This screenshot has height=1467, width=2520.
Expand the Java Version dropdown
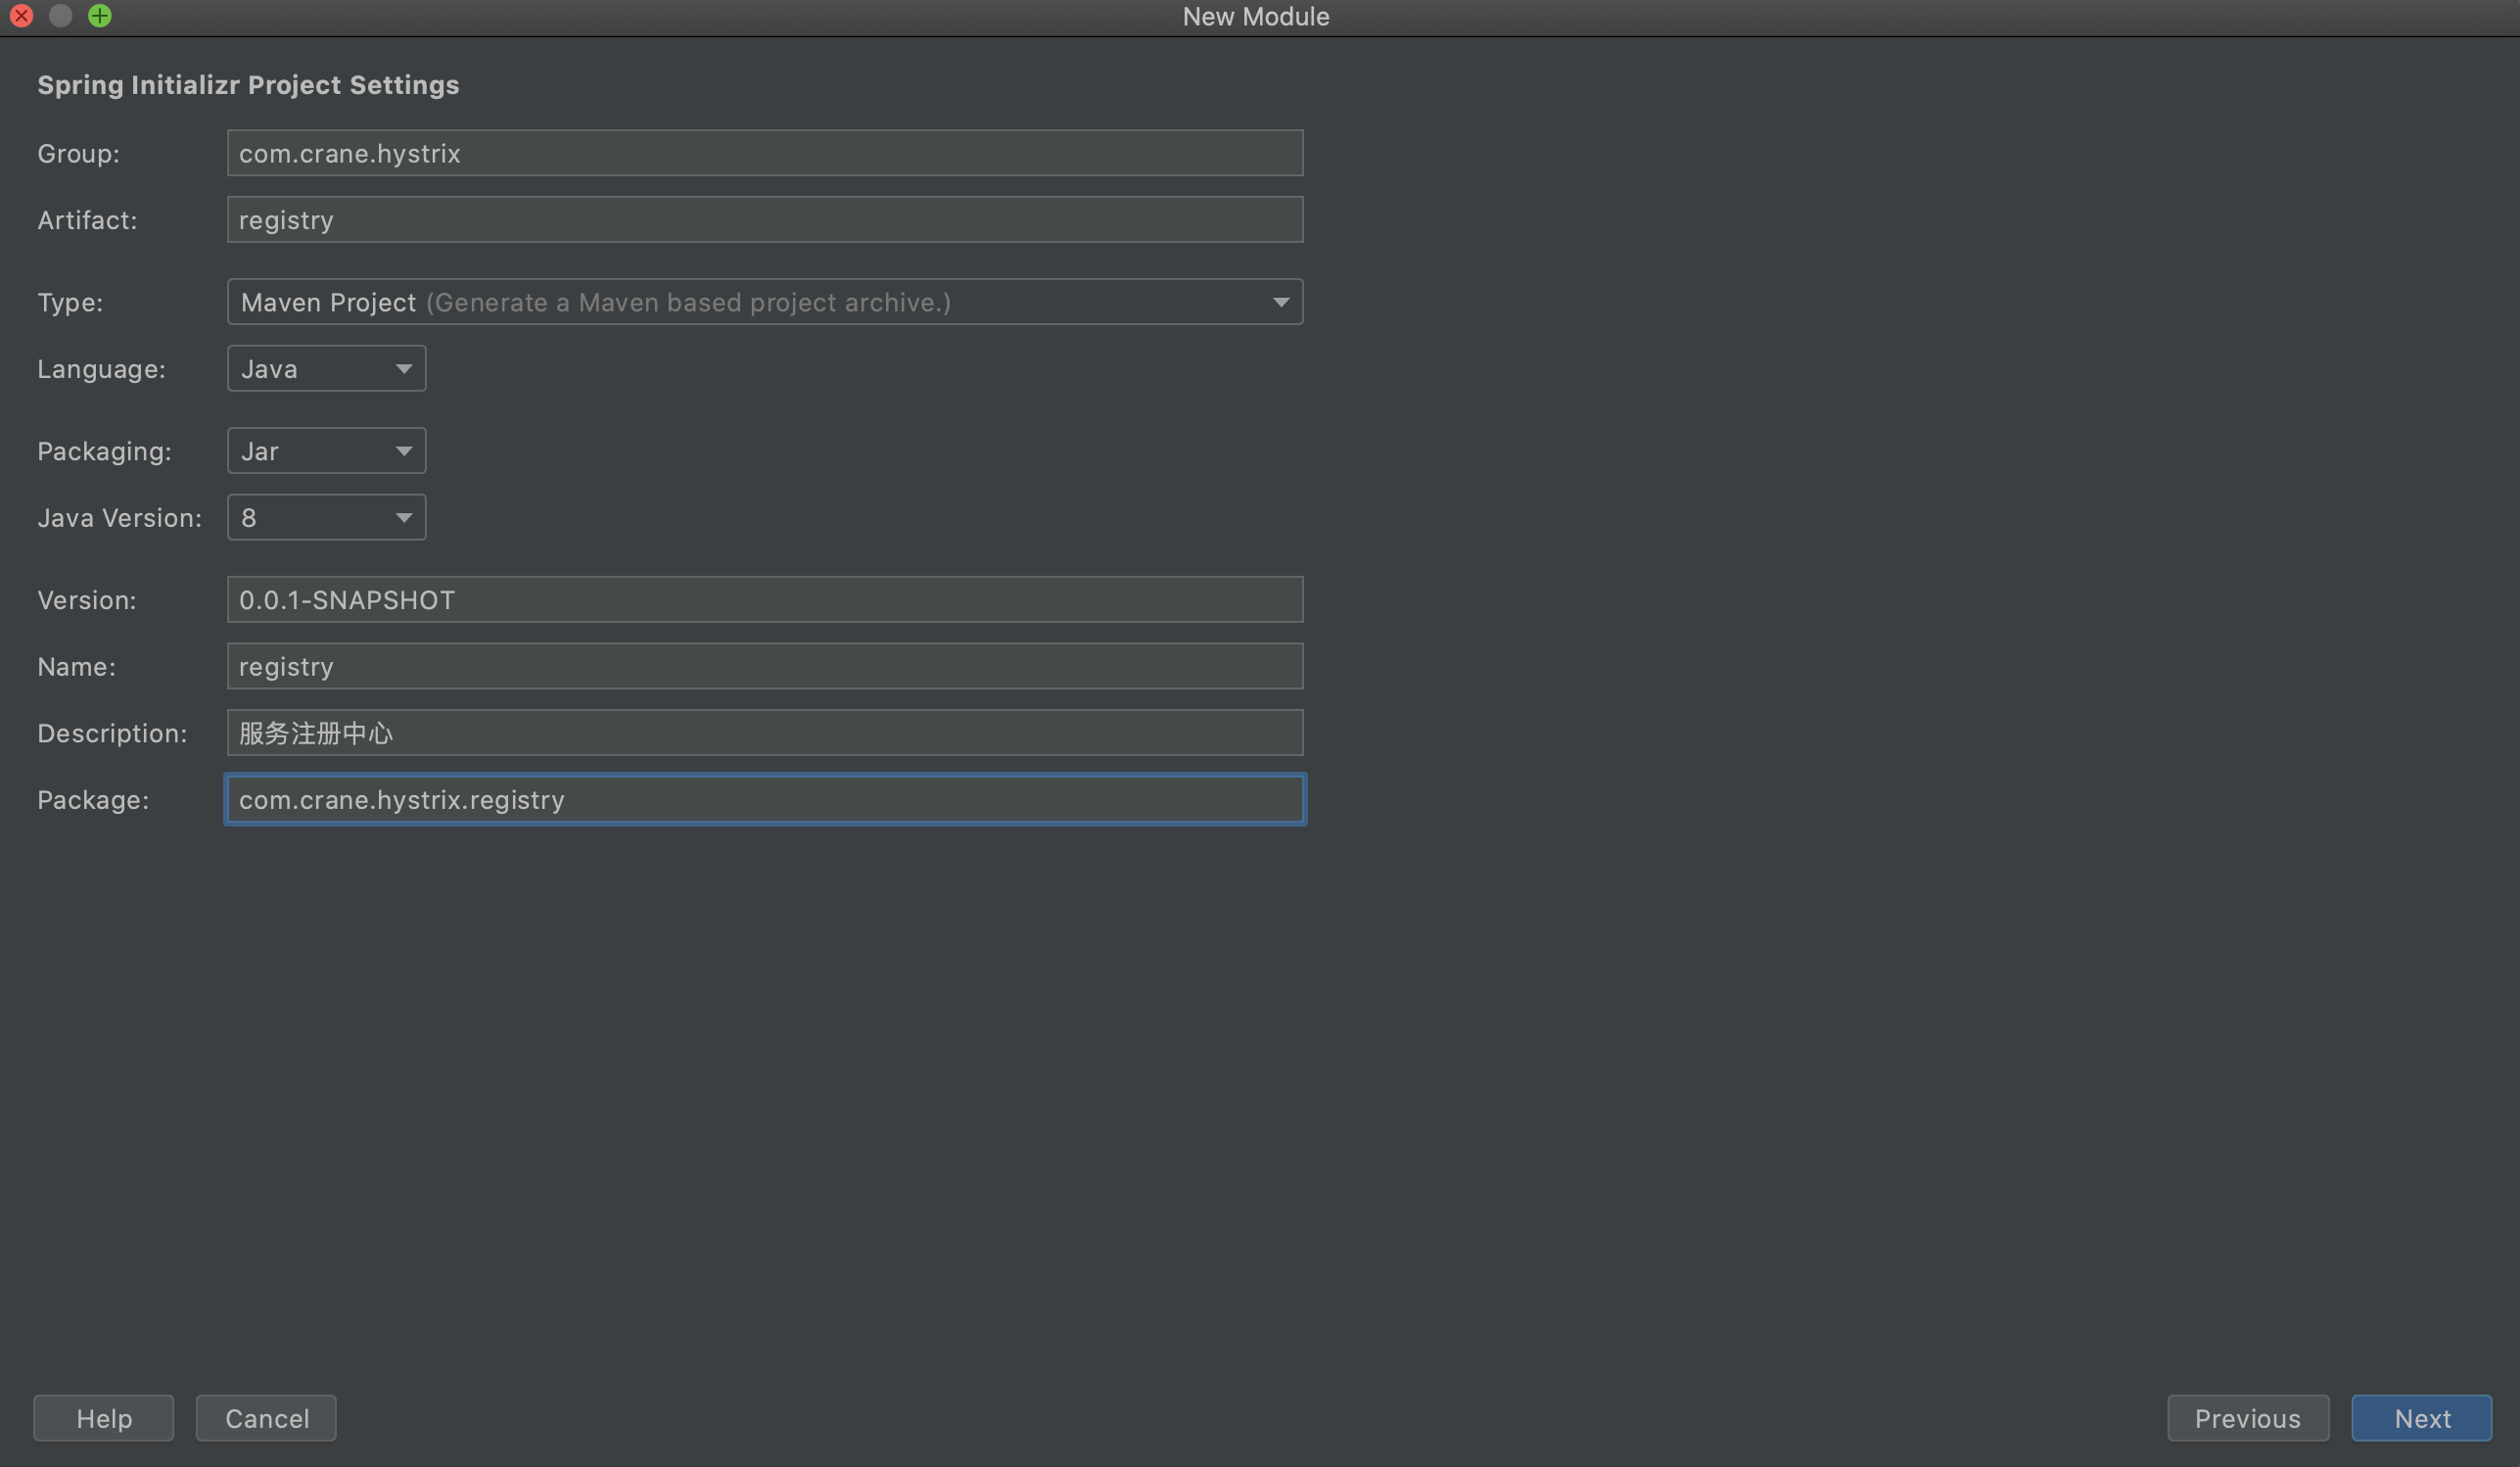click(326, 518)
